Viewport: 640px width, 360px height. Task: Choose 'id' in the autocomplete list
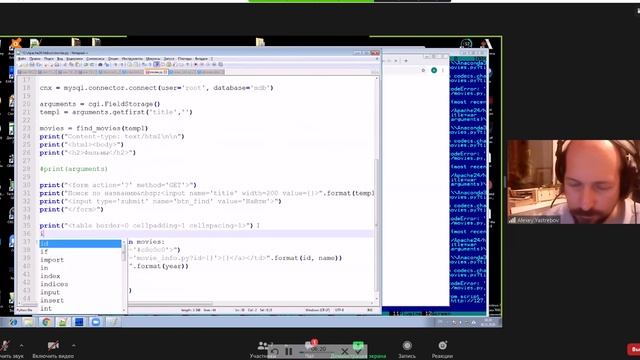point(80,244)
